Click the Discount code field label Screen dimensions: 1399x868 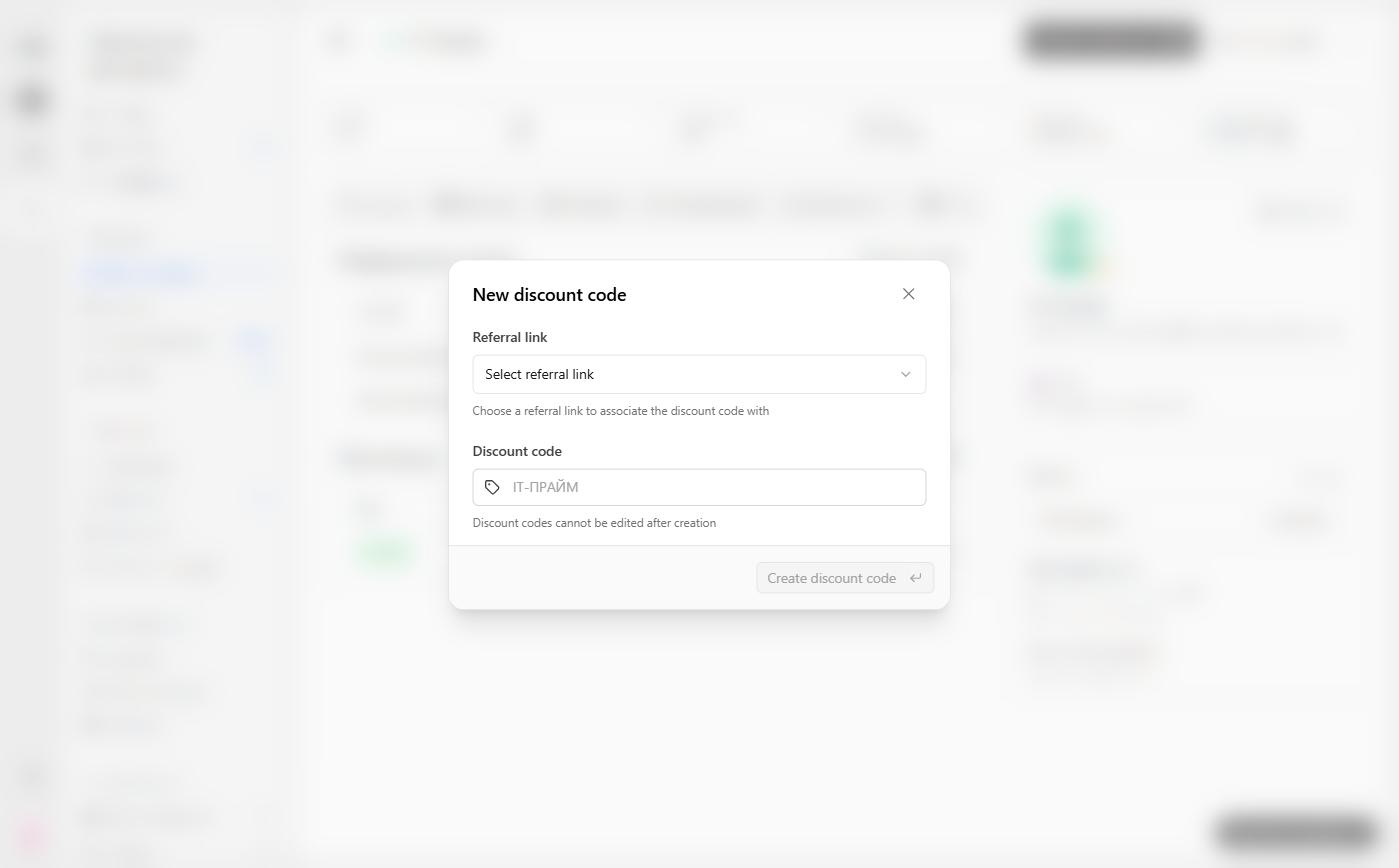pos(517,451)
